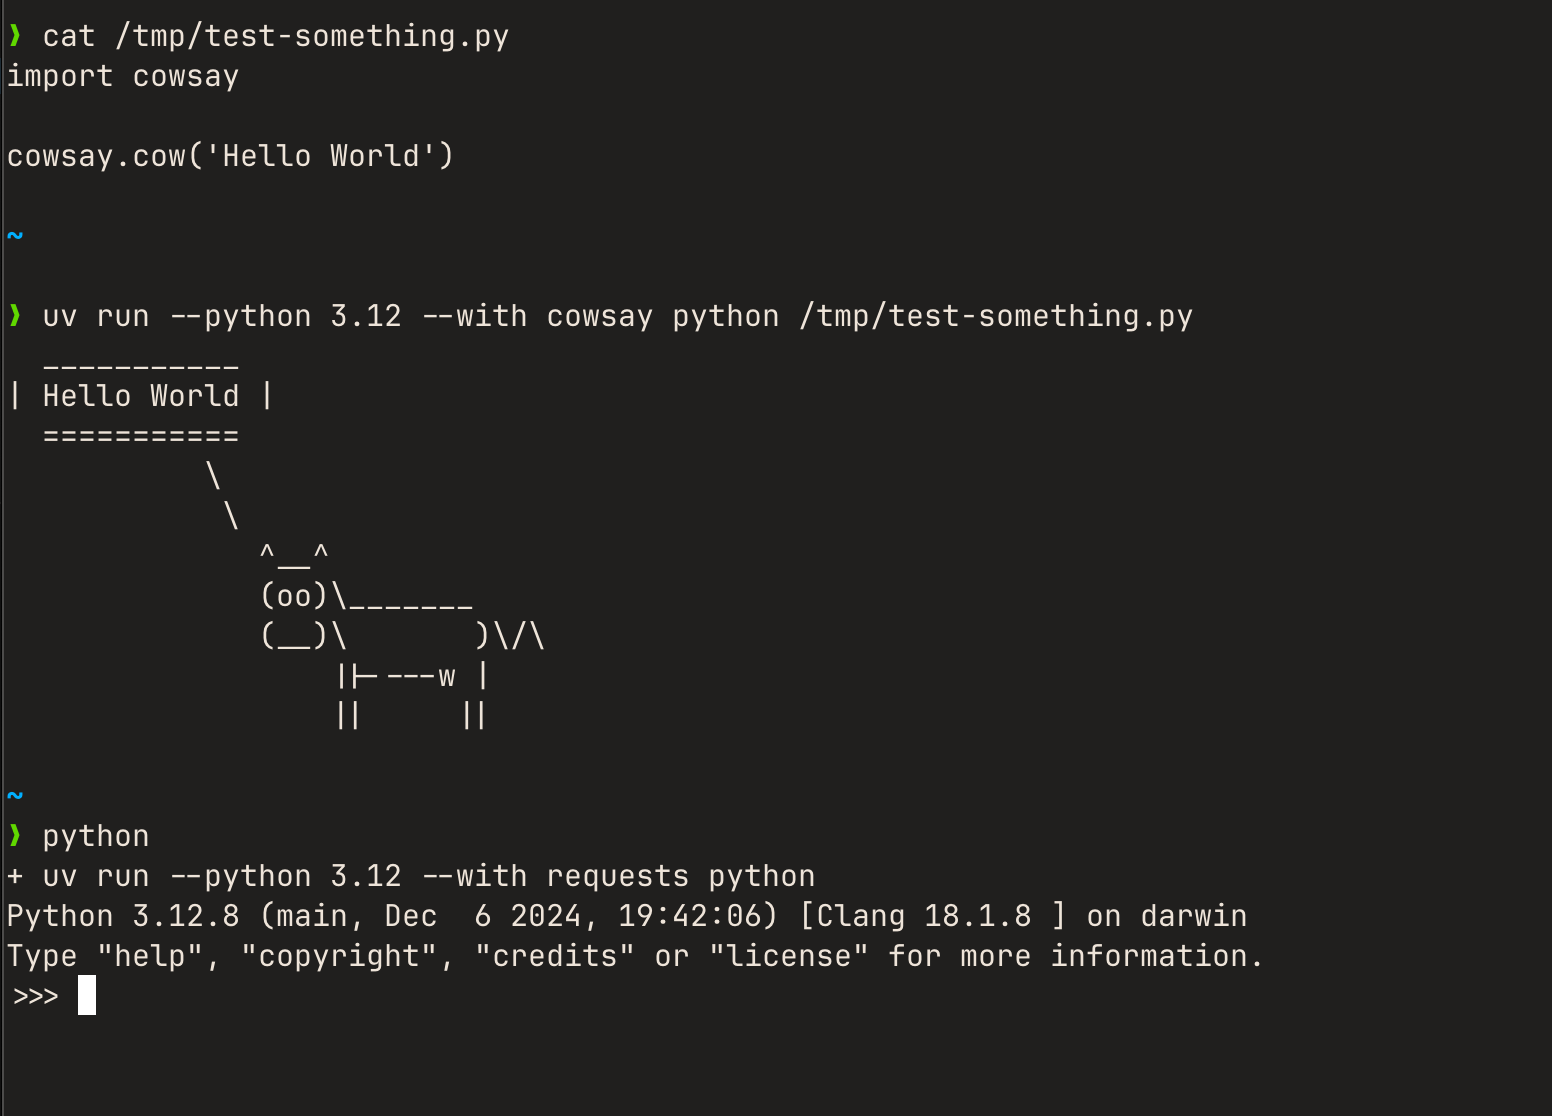Place cursor at the white block cursor
Viewport: 1552px width, 1116px height.
(87, 996)
